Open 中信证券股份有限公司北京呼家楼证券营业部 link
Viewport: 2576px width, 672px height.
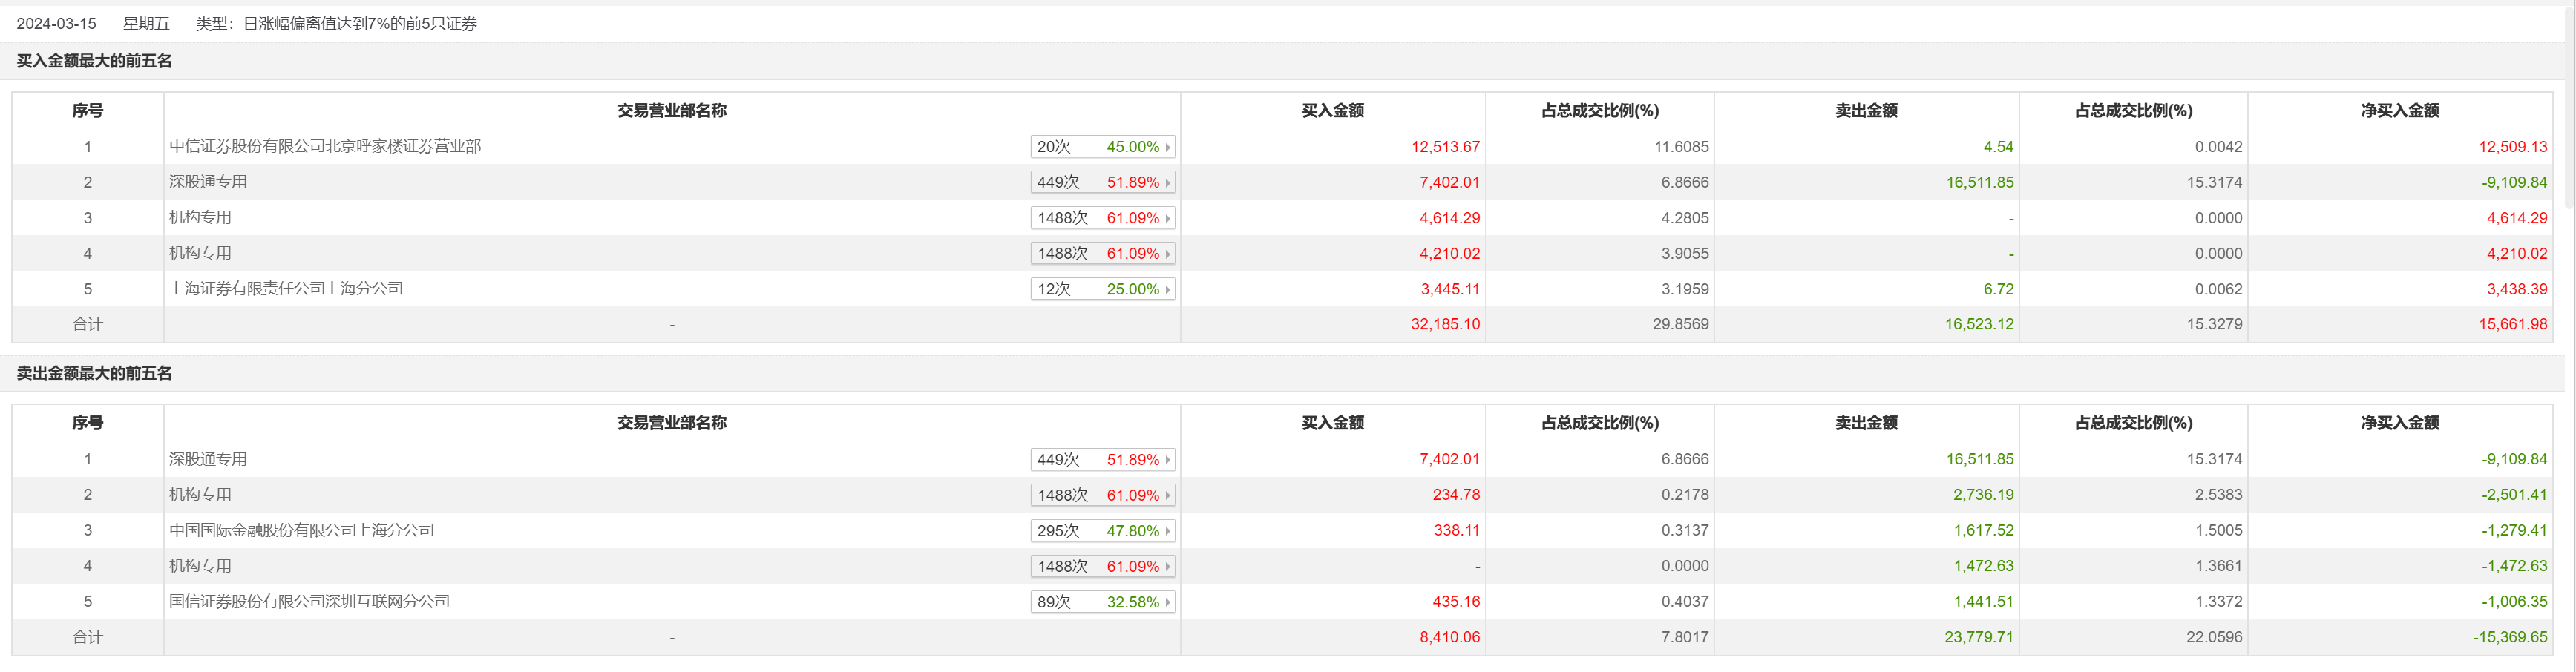pyautogui.click(x=325, y=146)
